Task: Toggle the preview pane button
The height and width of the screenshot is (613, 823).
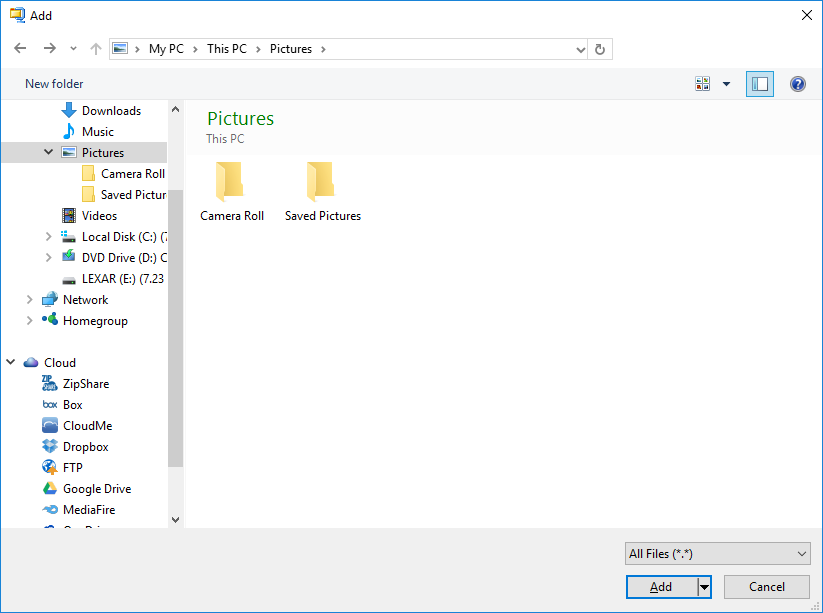Action: tap(759, 84)
